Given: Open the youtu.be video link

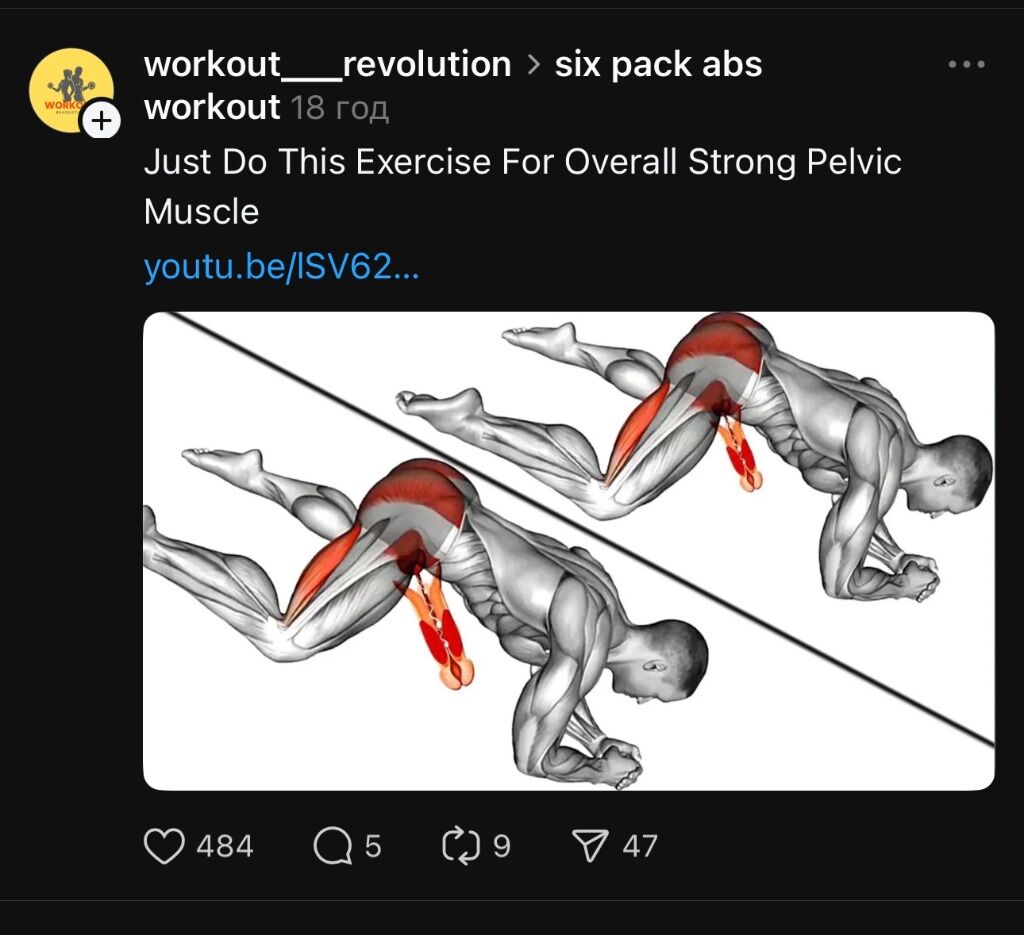Looking at the screenshot, I should (x=281, y=267).
